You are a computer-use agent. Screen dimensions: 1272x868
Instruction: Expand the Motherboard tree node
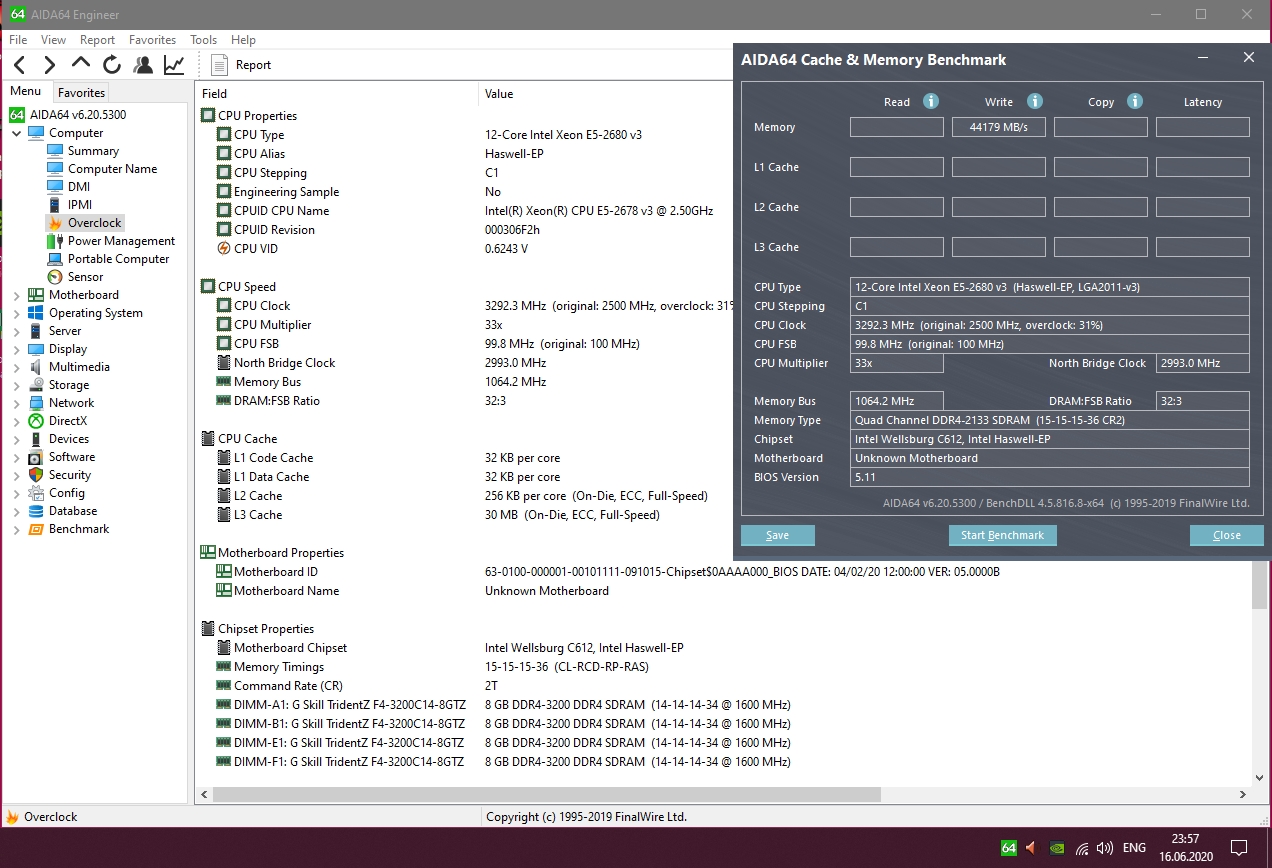click(17, 295)
